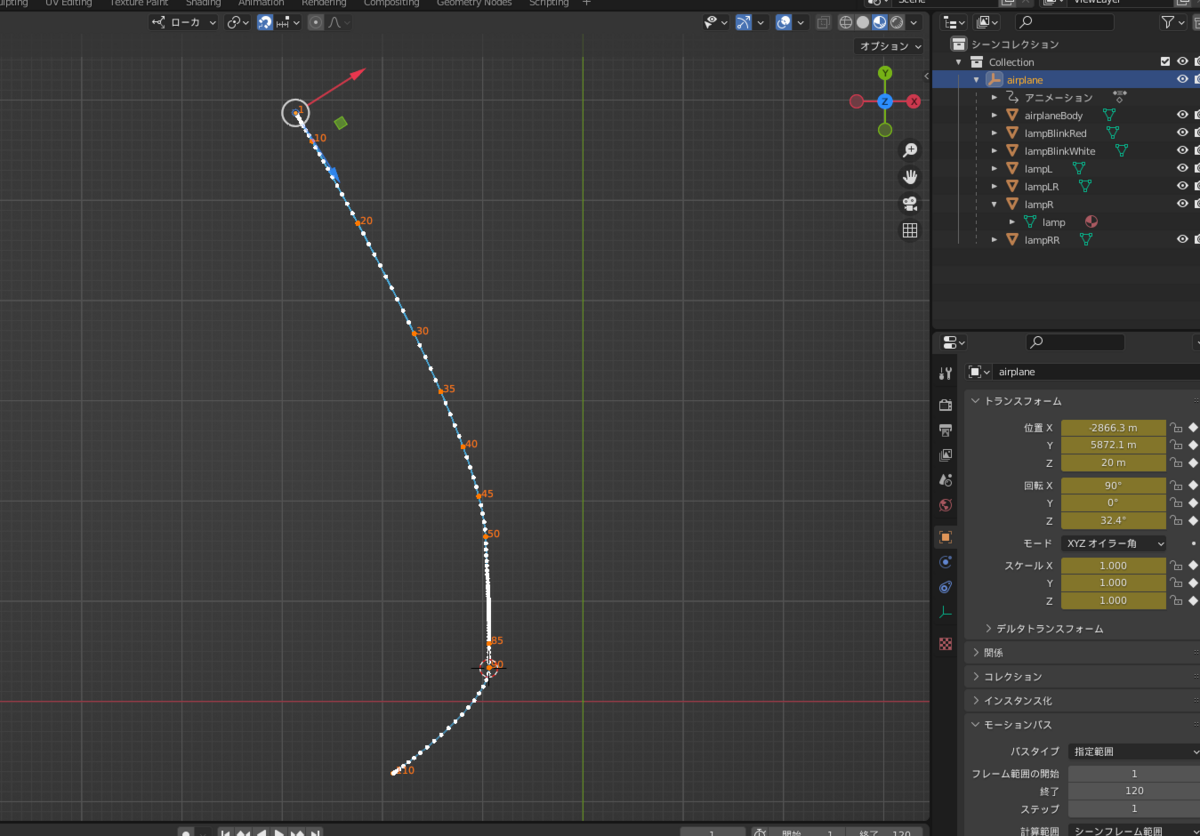
Task: Click the blue Z axis of navigation gizmo
Action: point(885,101)
